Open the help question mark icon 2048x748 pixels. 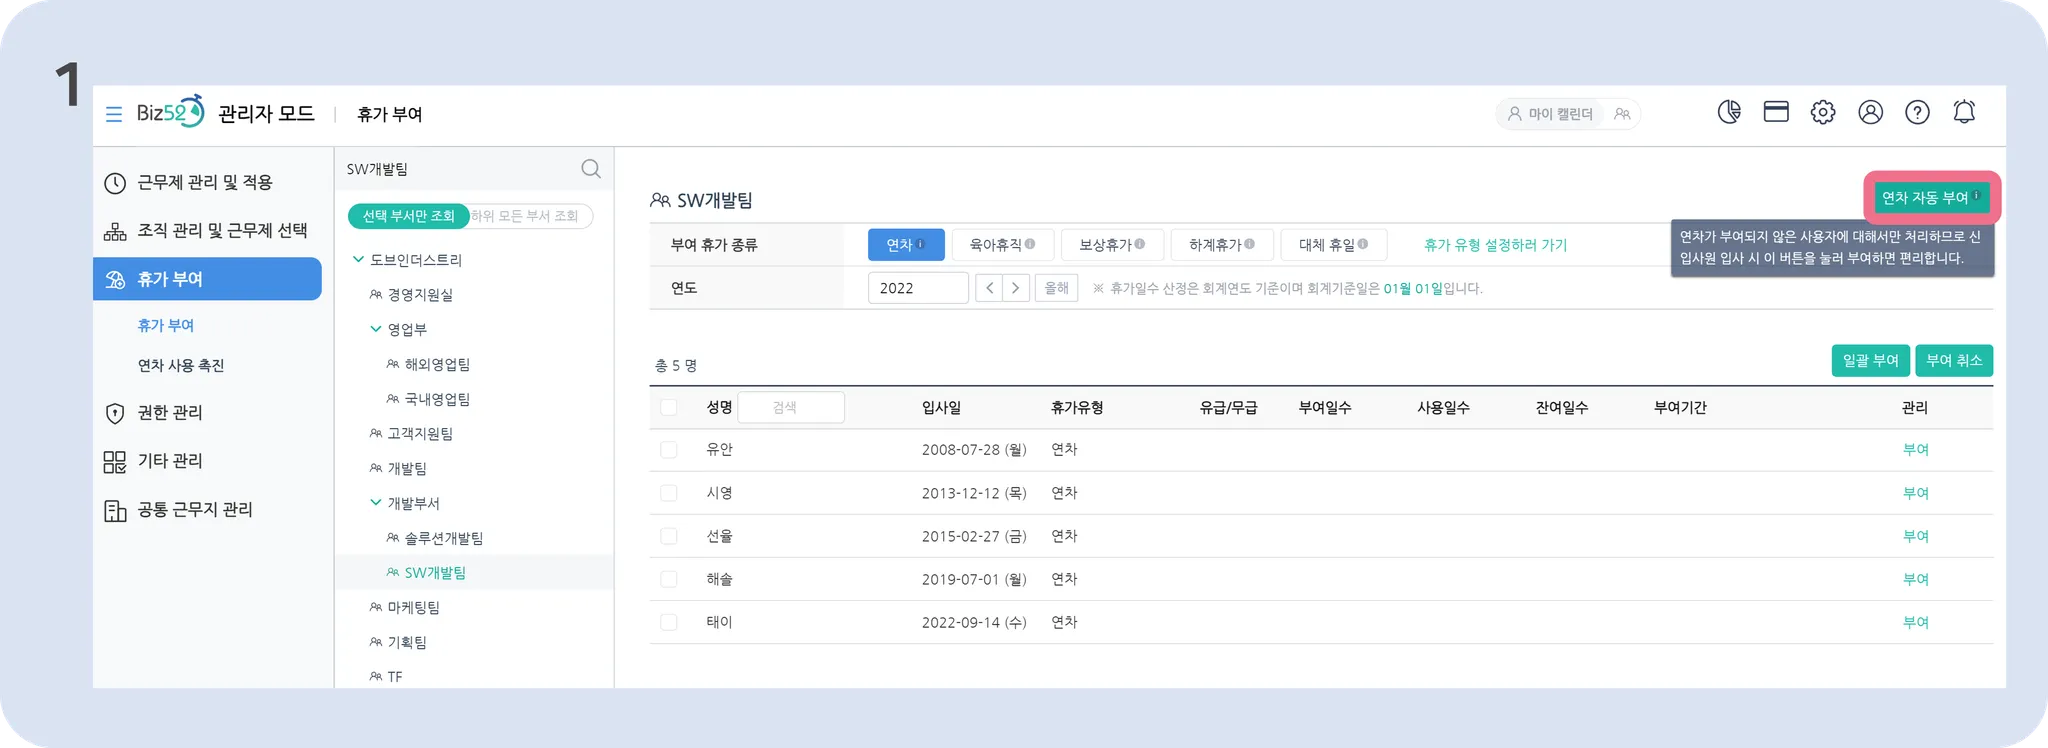tap(1917, 112)
